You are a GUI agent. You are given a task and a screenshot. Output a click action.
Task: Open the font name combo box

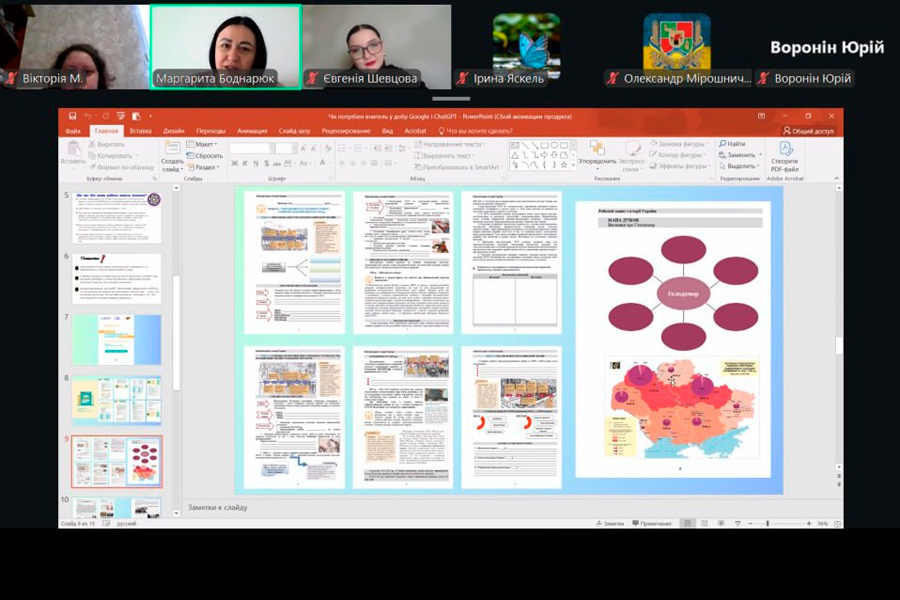pos(251,149)
